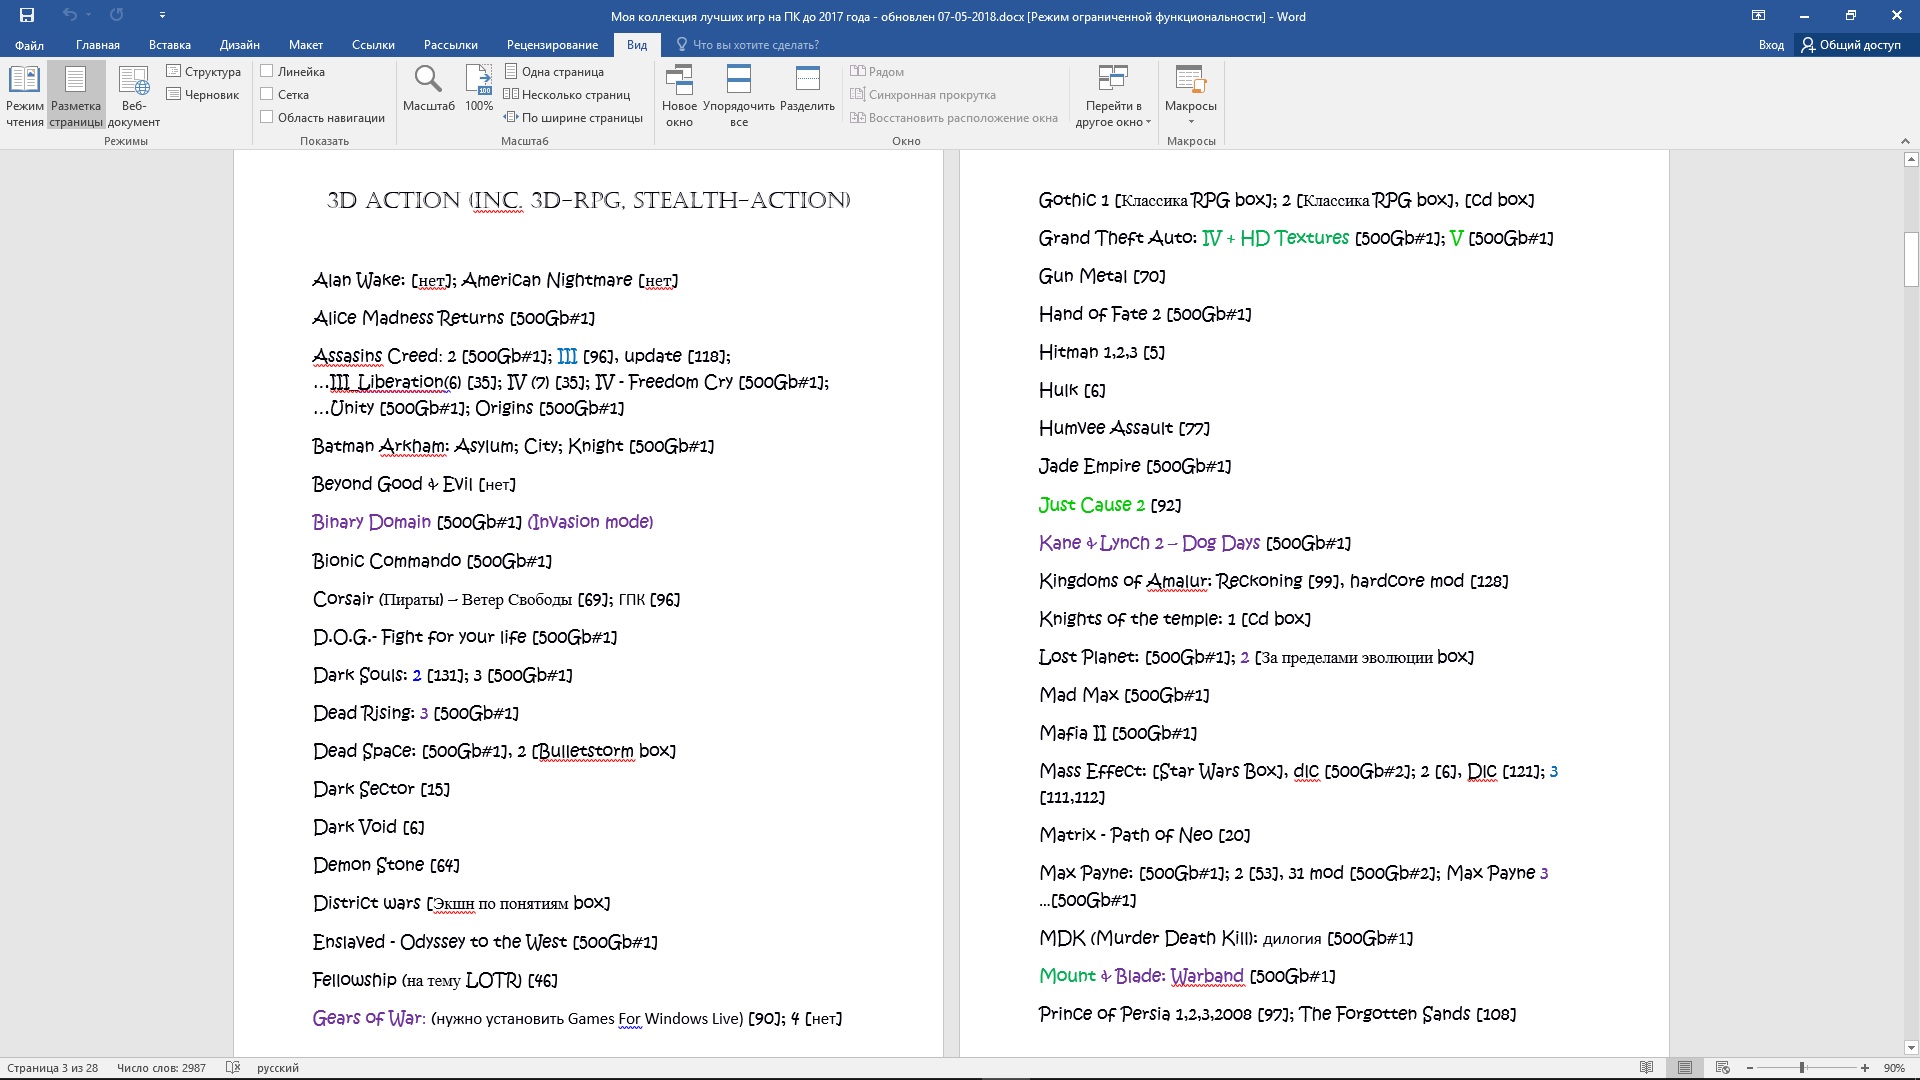Enable the Ruler (Линейка) checkbox
Screen dimensions: 1920x1080
coord(267,71)
